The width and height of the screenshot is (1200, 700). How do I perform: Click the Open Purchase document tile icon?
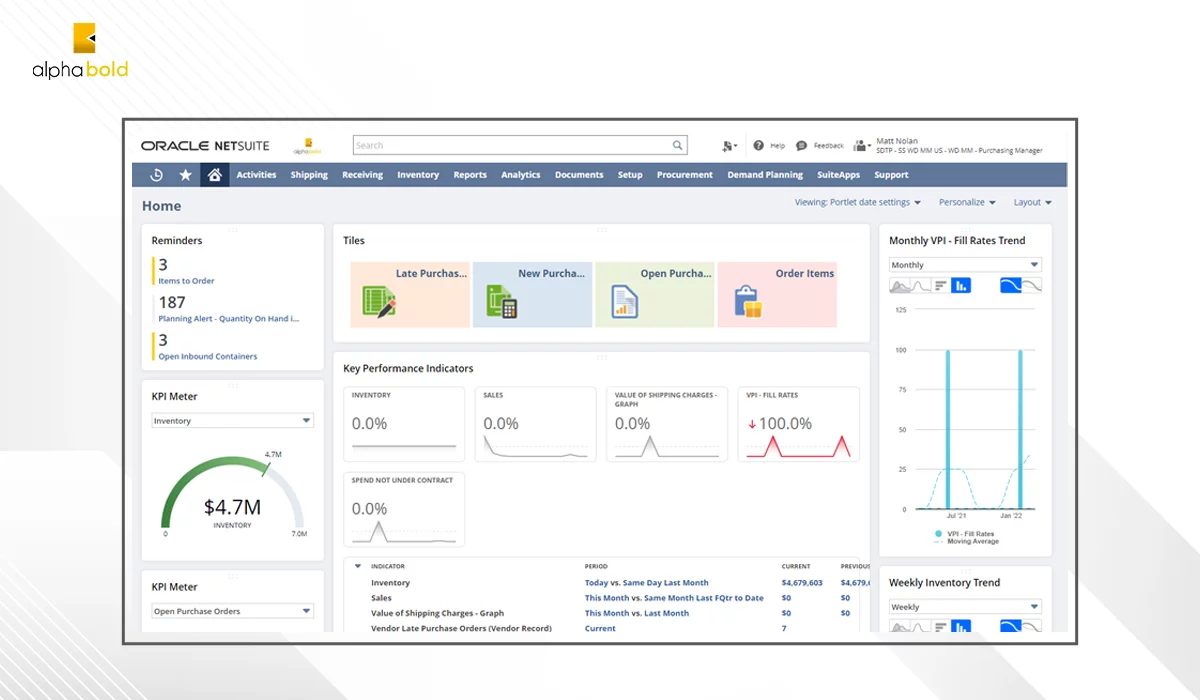tap(625, 301)
